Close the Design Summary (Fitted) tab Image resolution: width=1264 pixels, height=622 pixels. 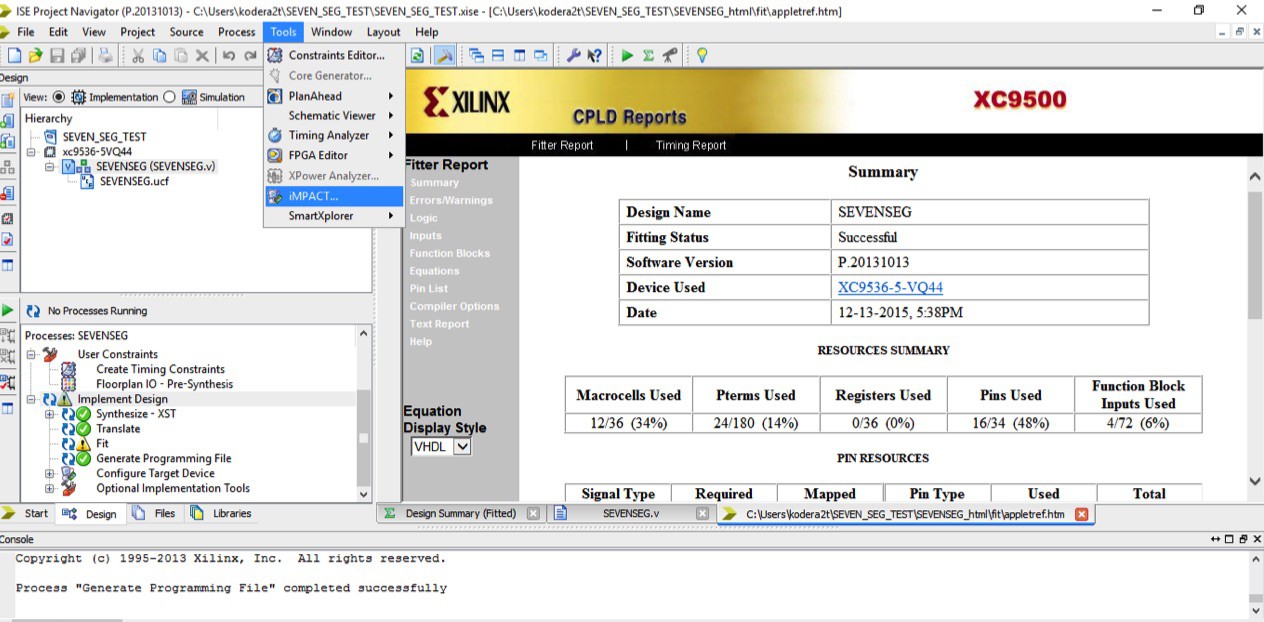[533, 514]
